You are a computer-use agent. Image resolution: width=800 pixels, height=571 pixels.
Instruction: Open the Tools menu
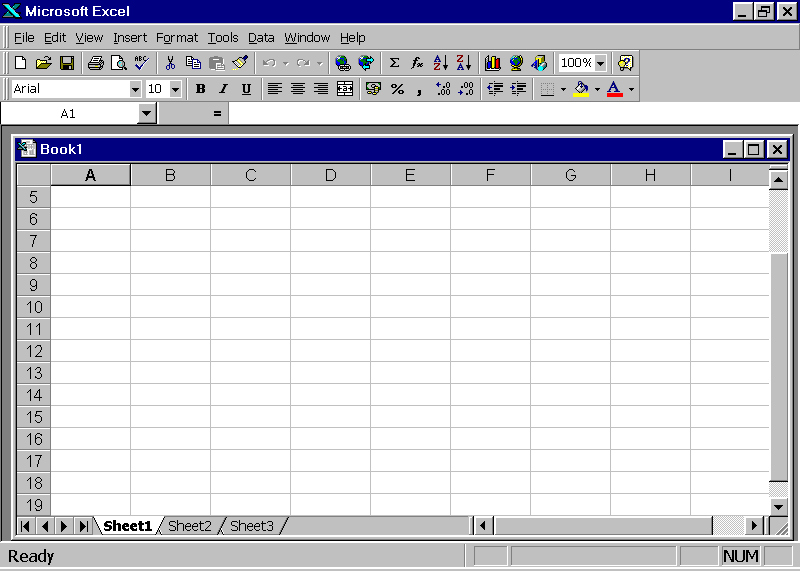(x=222, y=38)
